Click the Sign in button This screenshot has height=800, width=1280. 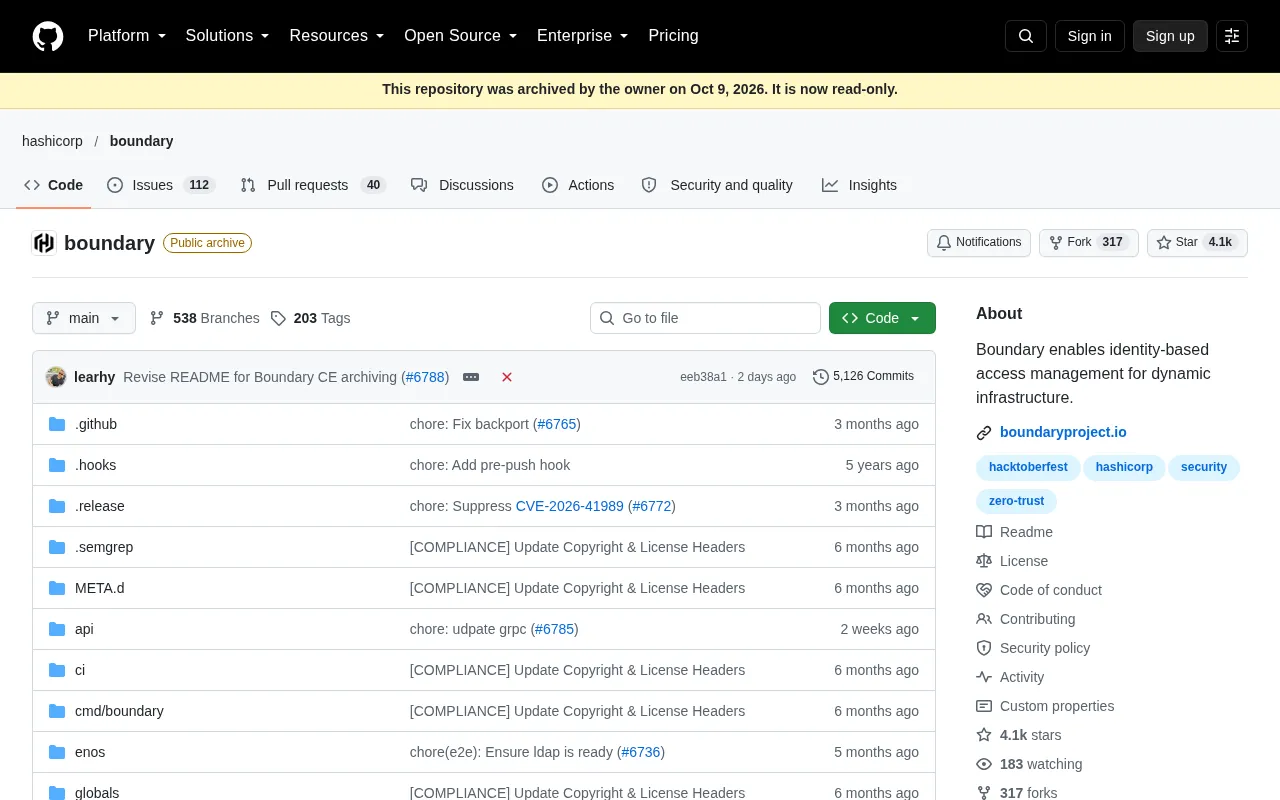1089,36
